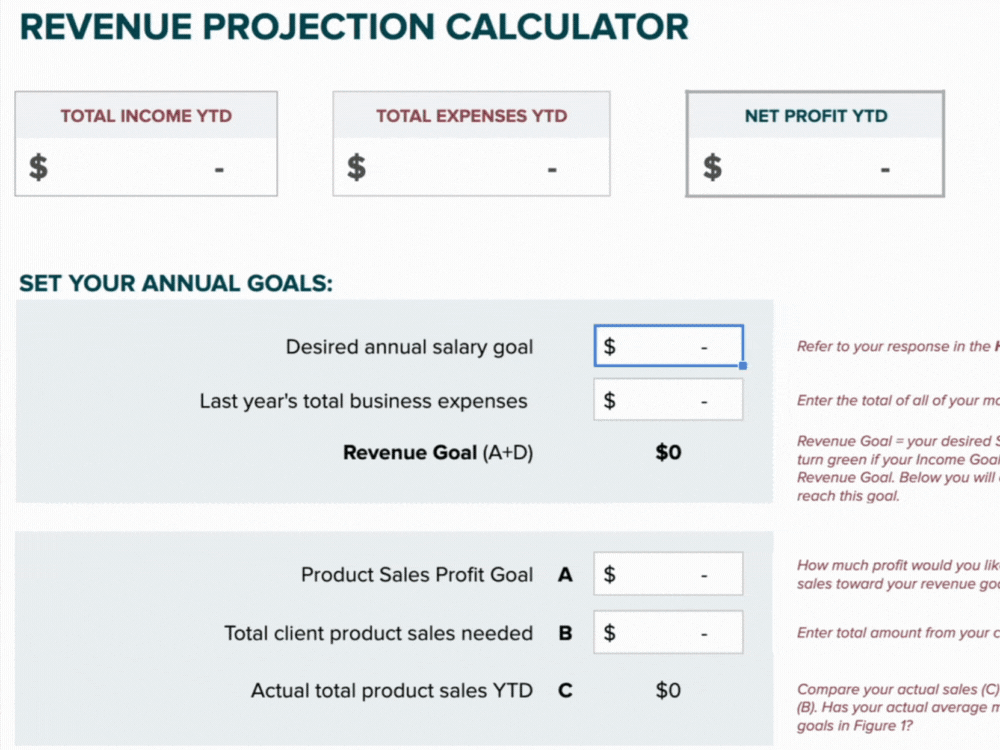Select the Desired annual salary goal cell
This screenshot has width=1000, height=750.
(668, 346)
